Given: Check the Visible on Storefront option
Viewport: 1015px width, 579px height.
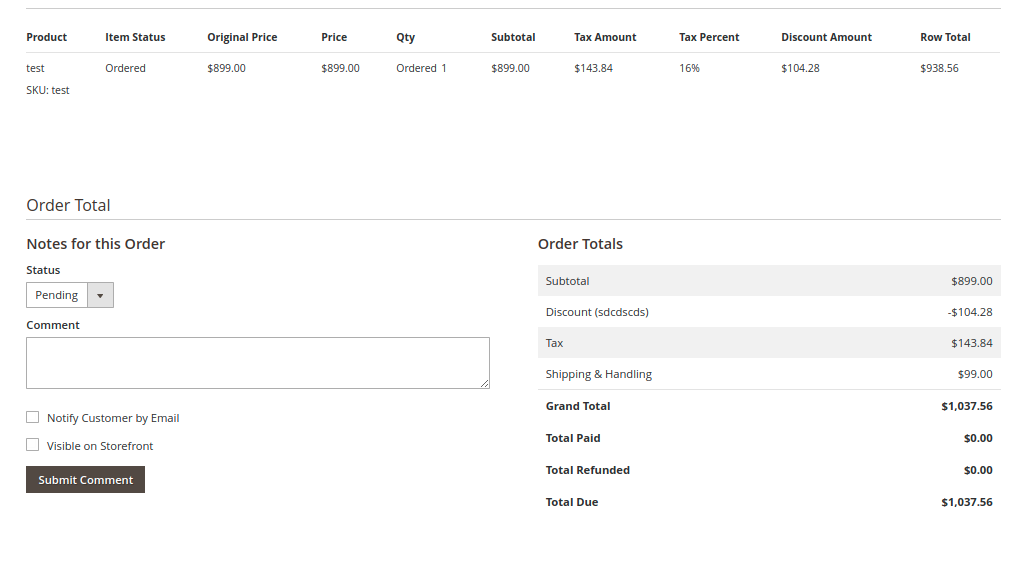Looking at the screenshot, I should (x=32, y=445).
